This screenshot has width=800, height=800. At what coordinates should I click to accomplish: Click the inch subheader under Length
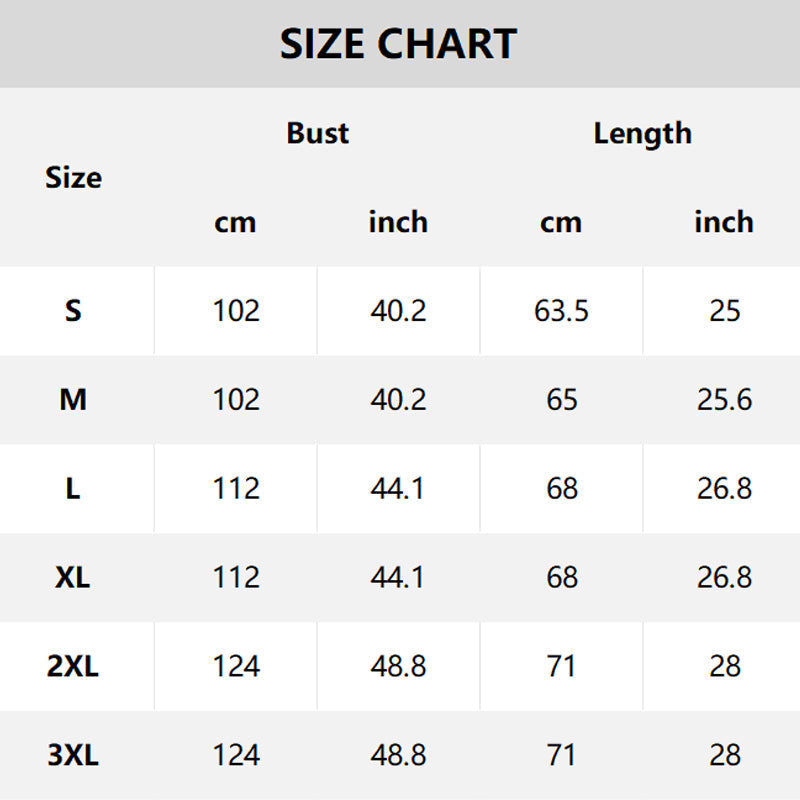pyautogui.click(x=723, y=222)
